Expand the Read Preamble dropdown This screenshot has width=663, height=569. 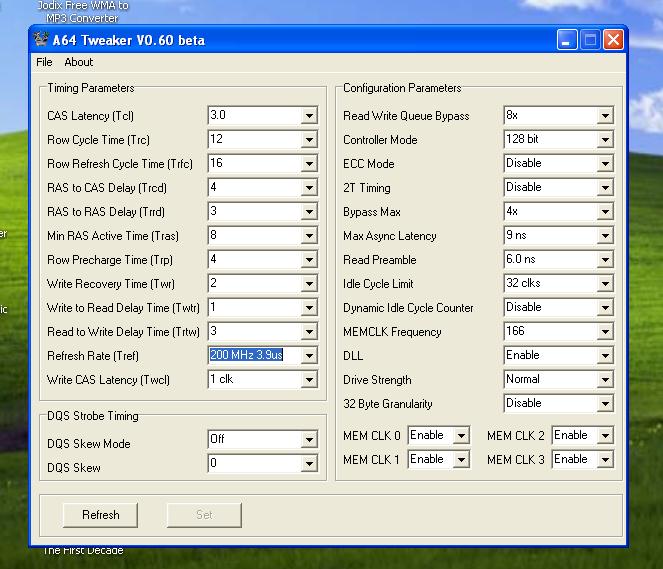tap(605, 260)
